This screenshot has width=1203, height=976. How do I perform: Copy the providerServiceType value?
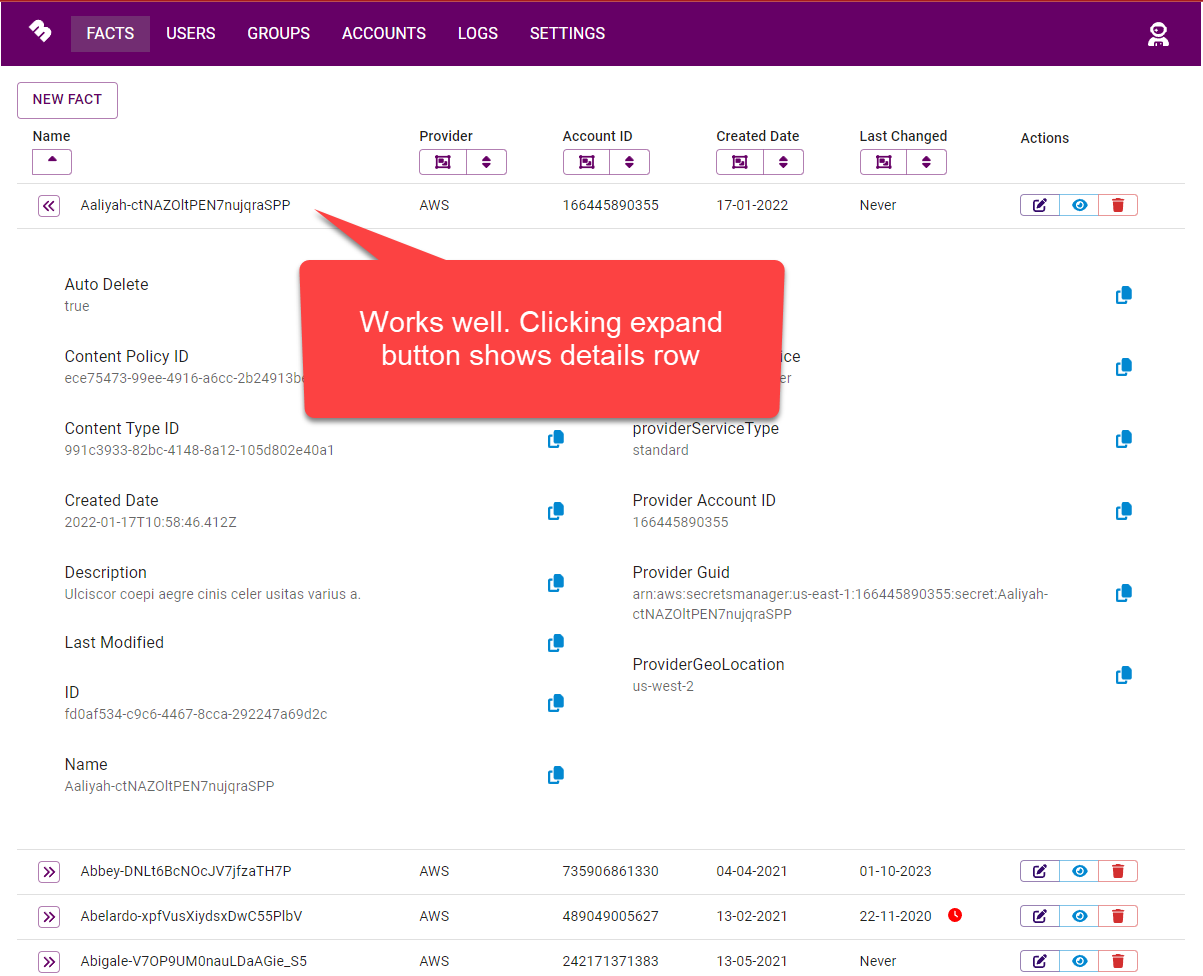[x=1124, y=439]
